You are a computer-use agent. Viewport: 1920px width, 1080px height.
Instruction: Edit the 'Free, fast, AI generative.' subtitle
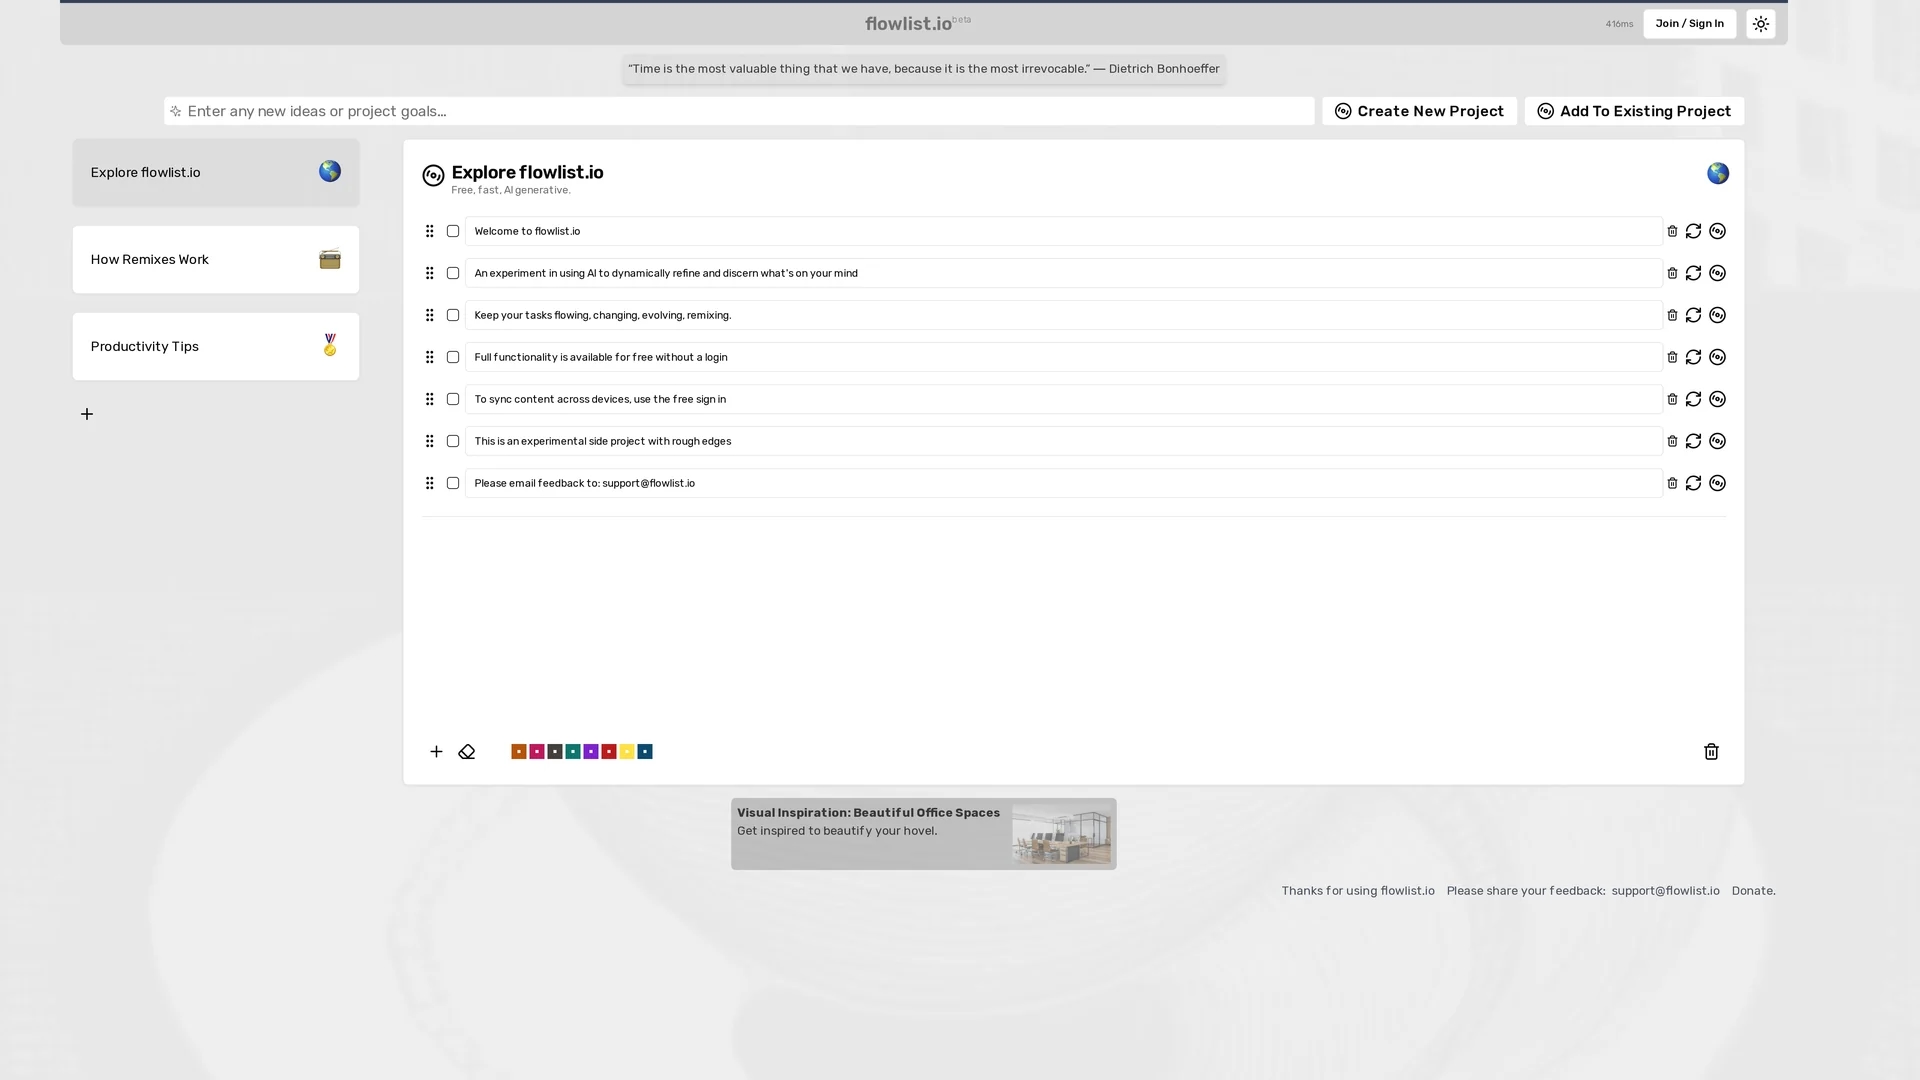511,190
